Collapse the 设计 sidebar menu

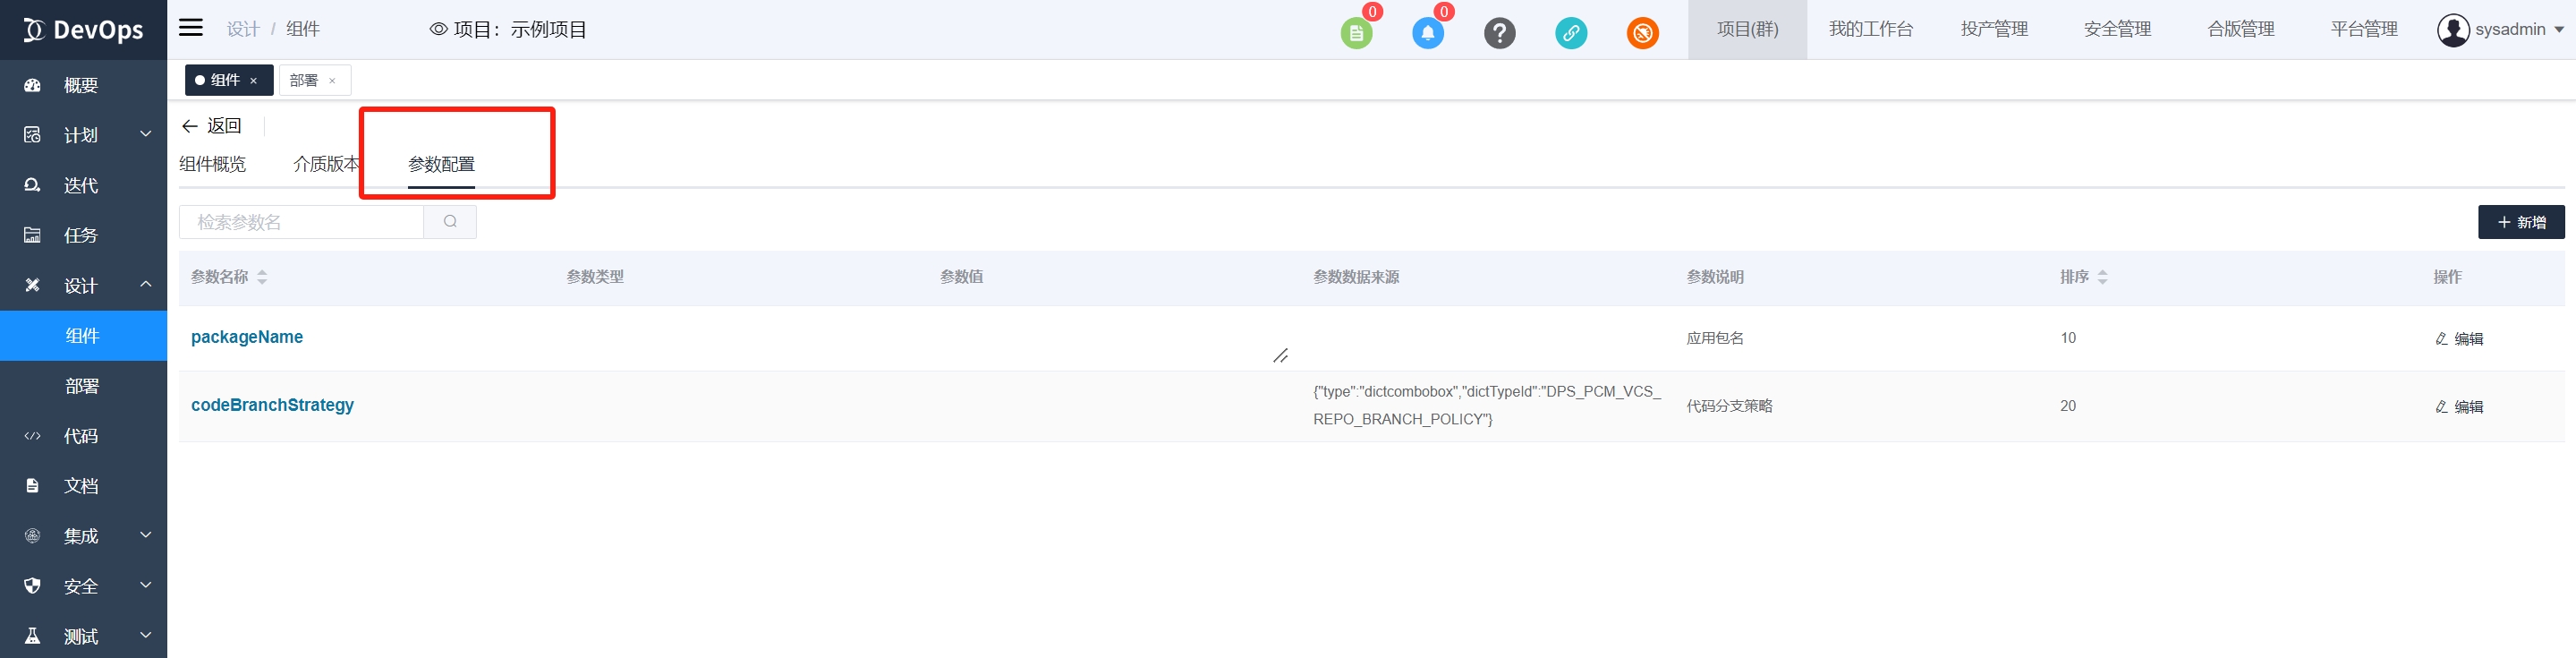83,286
